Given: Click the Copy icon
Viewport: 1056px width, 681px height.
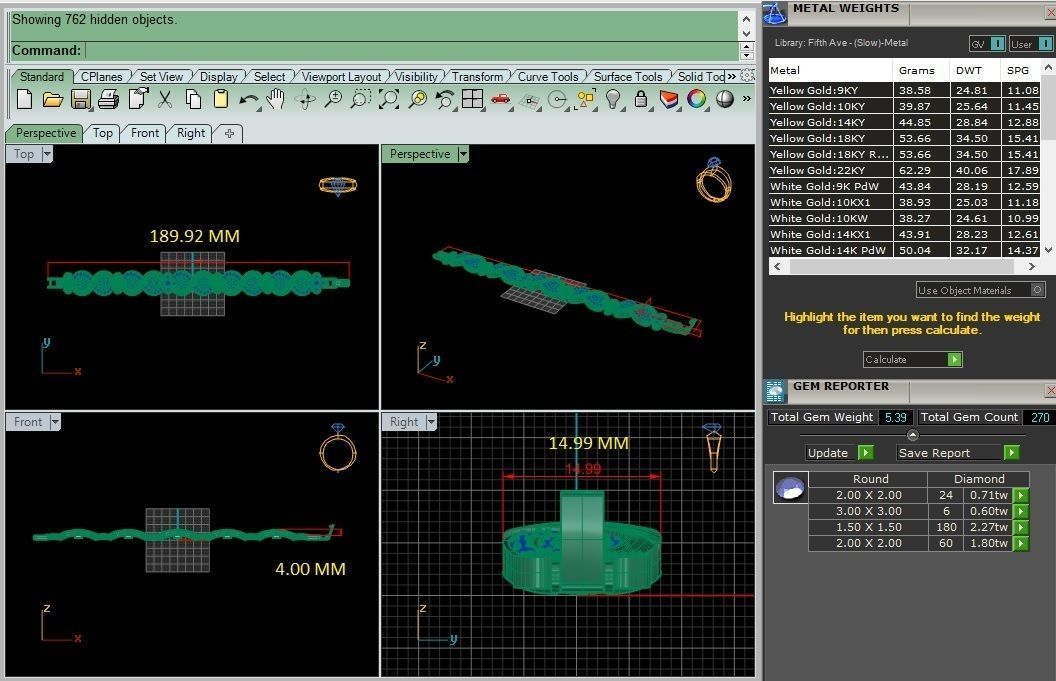Looking at the screenshot, I should 193,100.
